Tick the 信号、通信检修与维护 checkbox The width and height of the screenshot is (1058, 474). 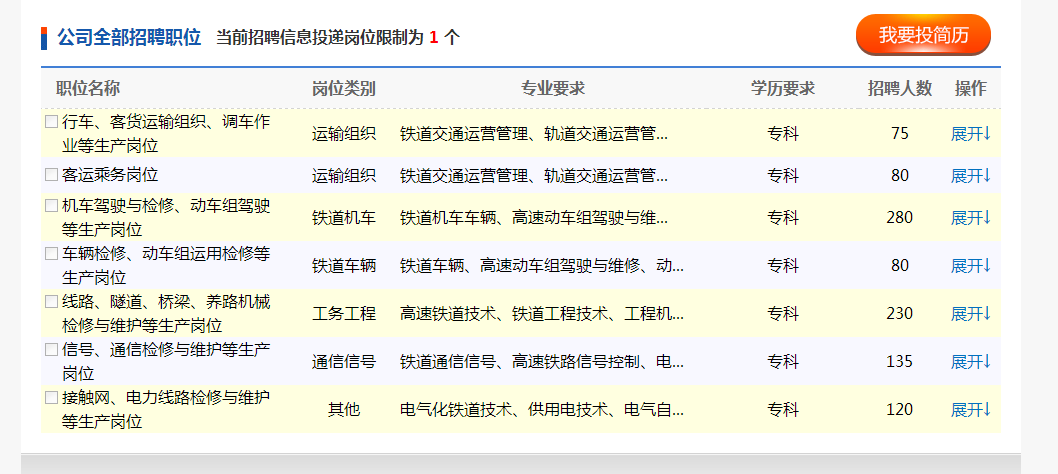[x=51, y=350]
